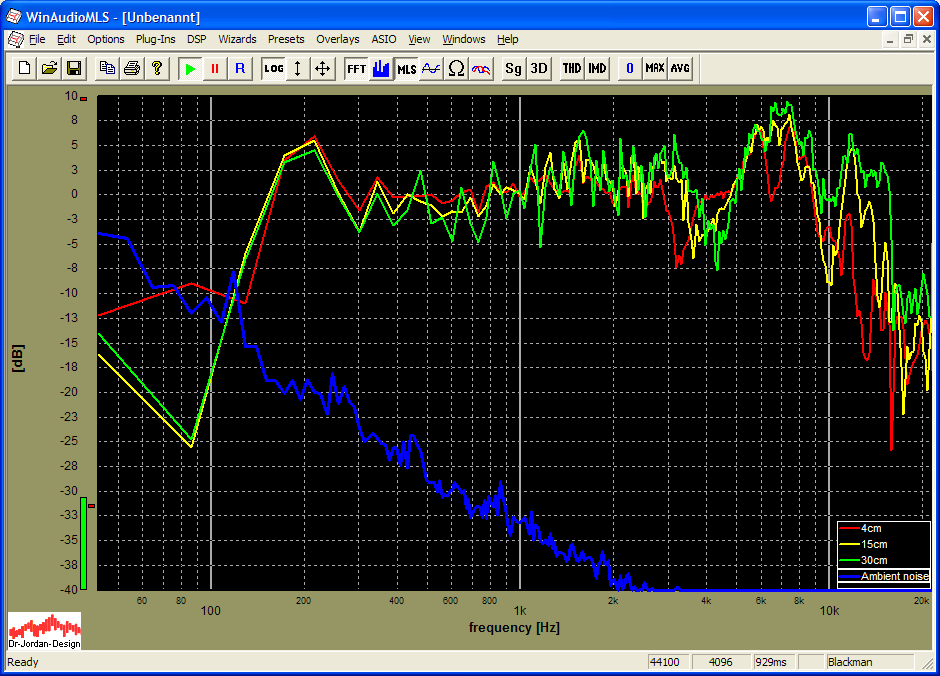Expand the DSP menu
Image resolution: width=940 pixels, height=676 pixels.
coord(197,39)
